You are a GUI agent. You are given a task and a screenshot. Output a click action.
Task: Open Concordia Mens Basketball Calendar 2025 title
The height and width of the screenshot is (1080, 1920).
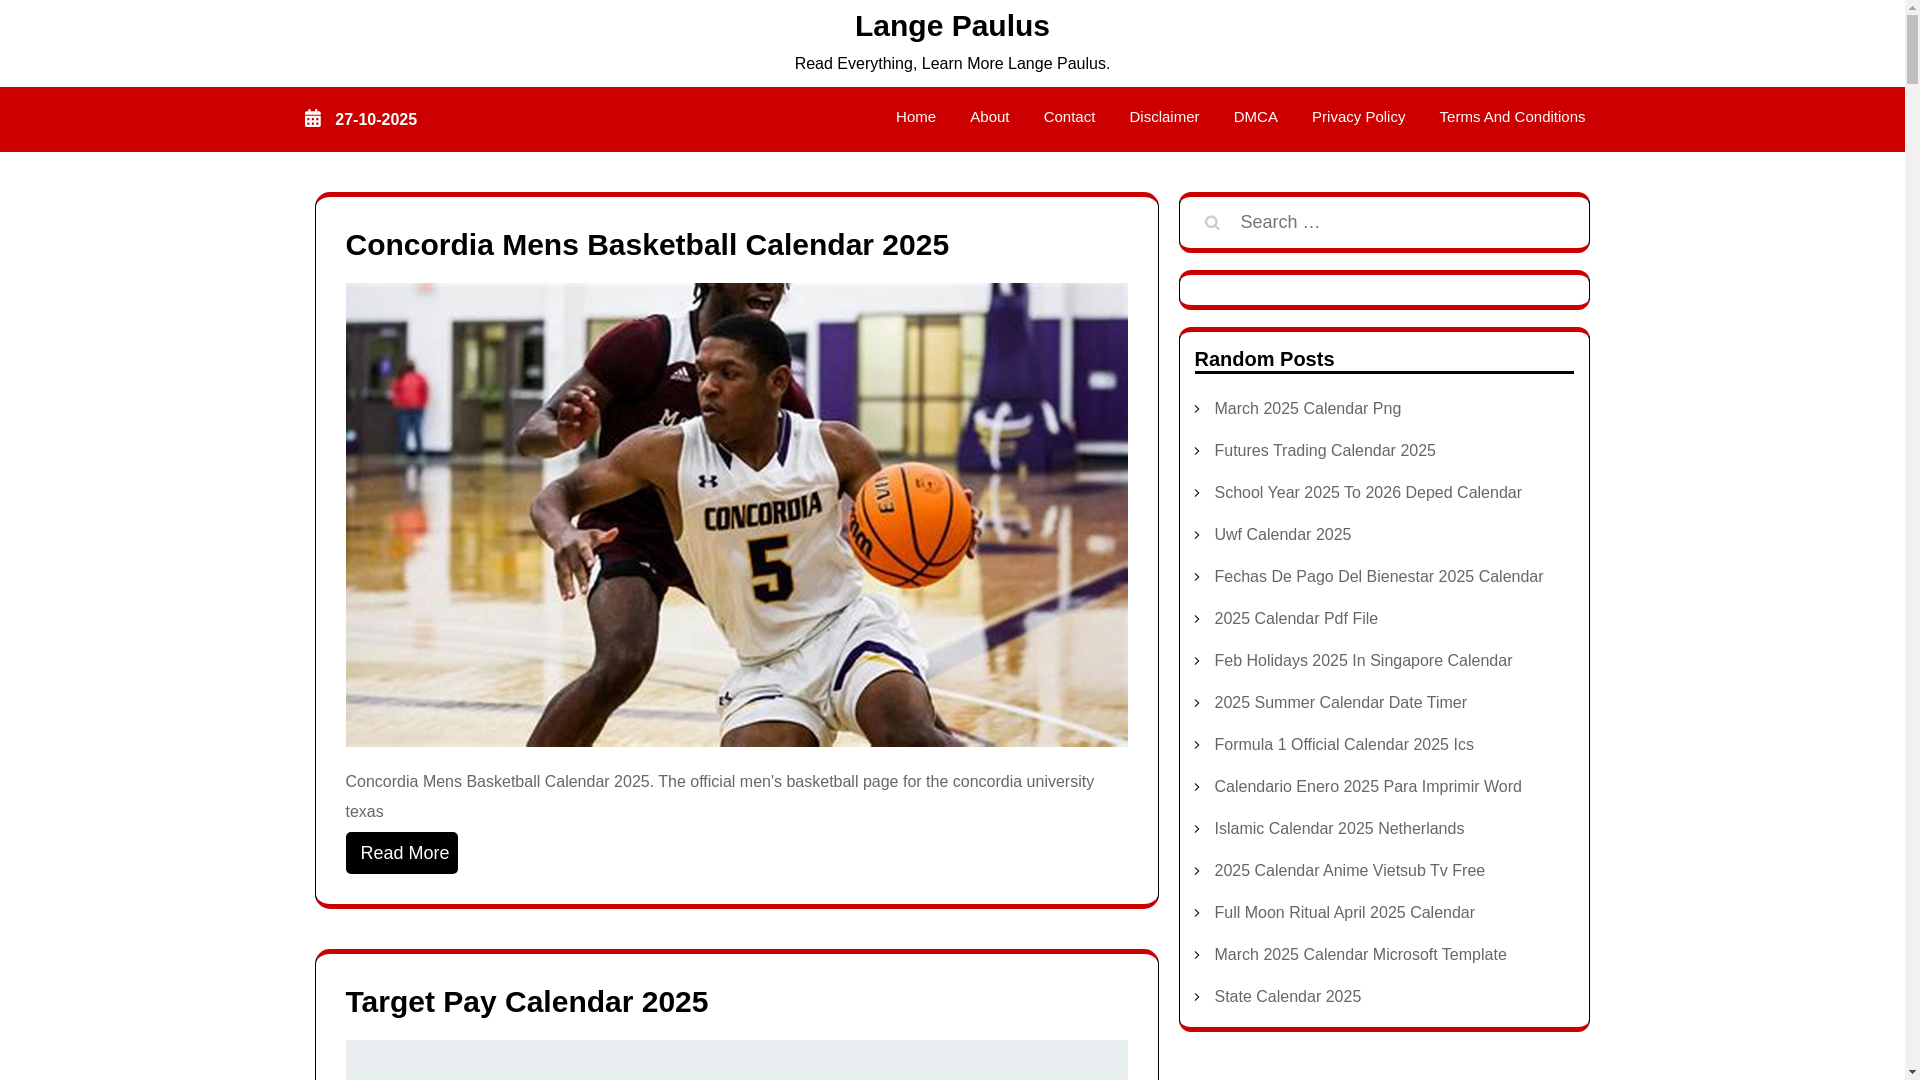coord(647,245)
